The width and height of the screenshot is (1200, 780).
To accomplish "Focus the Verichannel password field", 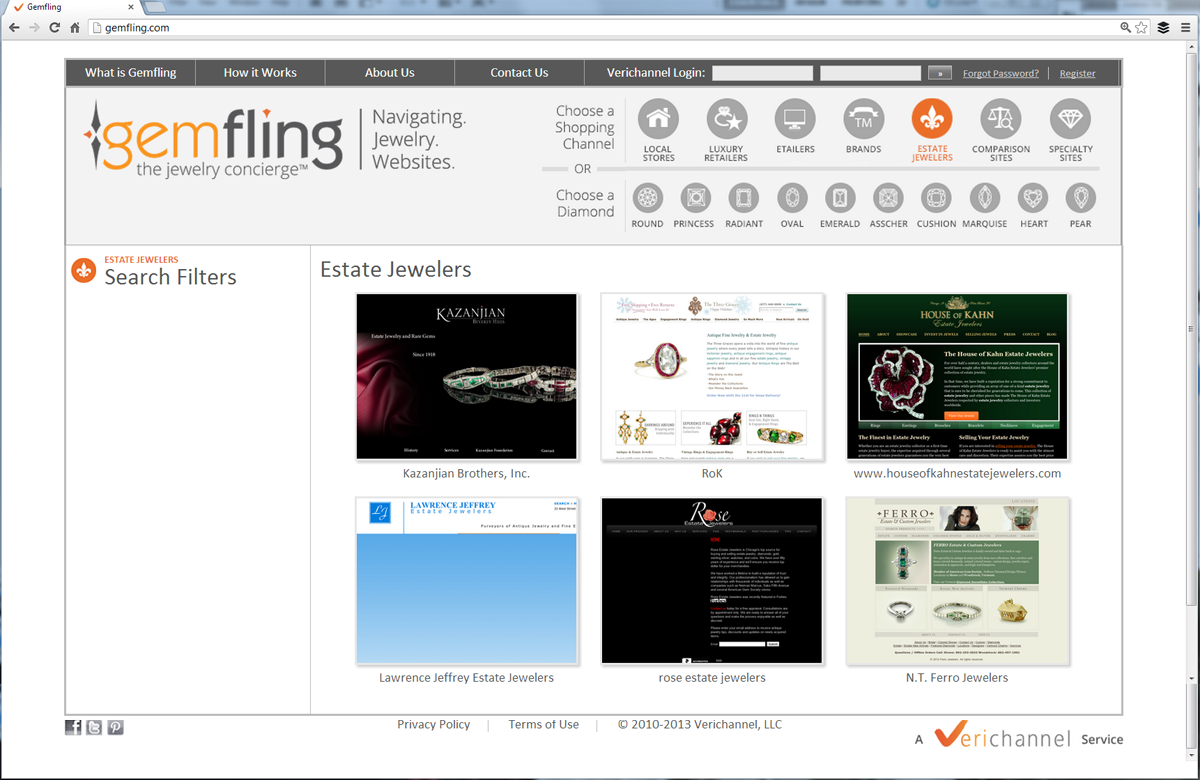I will pos(870,73).
